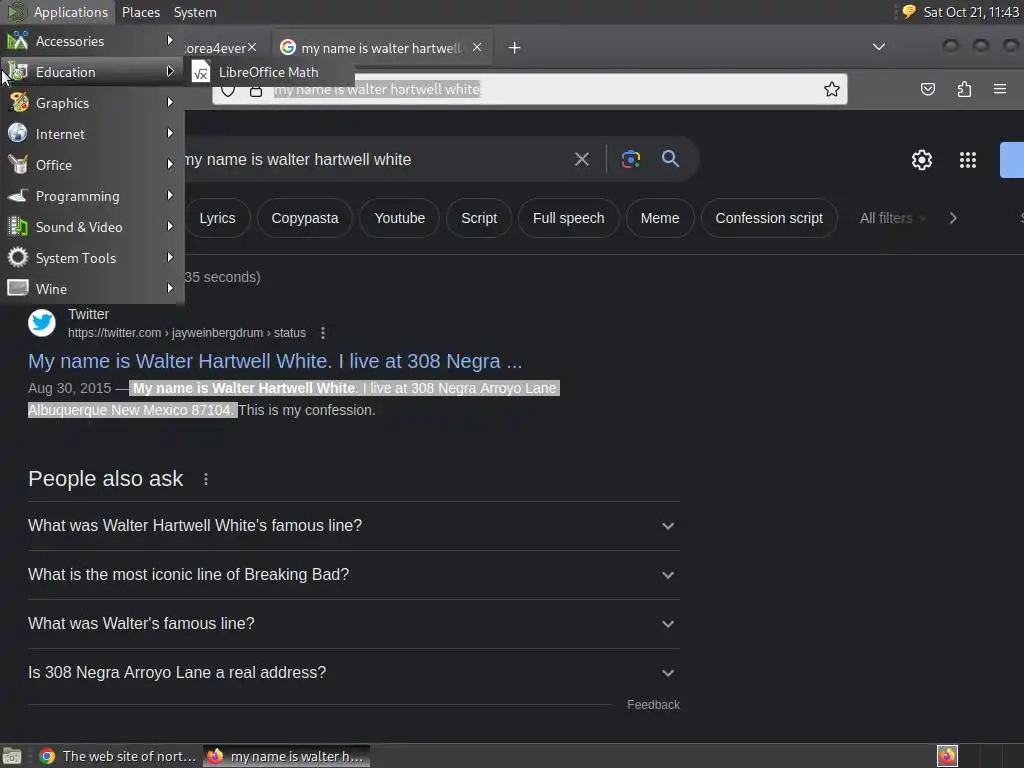Select the Confession script filter chip
This screenshot has height=768, width=1024.
click(x=769, y=218)
